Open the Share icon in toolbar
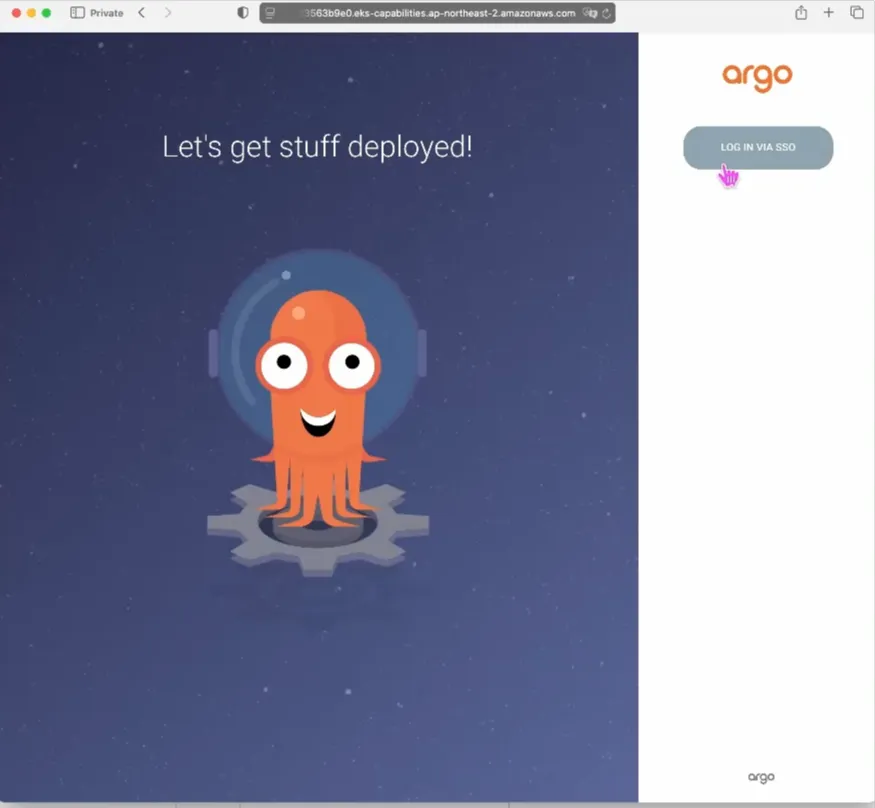Image resolution: width=875 pixels, height=808 pixels. [x=801, y=12]
